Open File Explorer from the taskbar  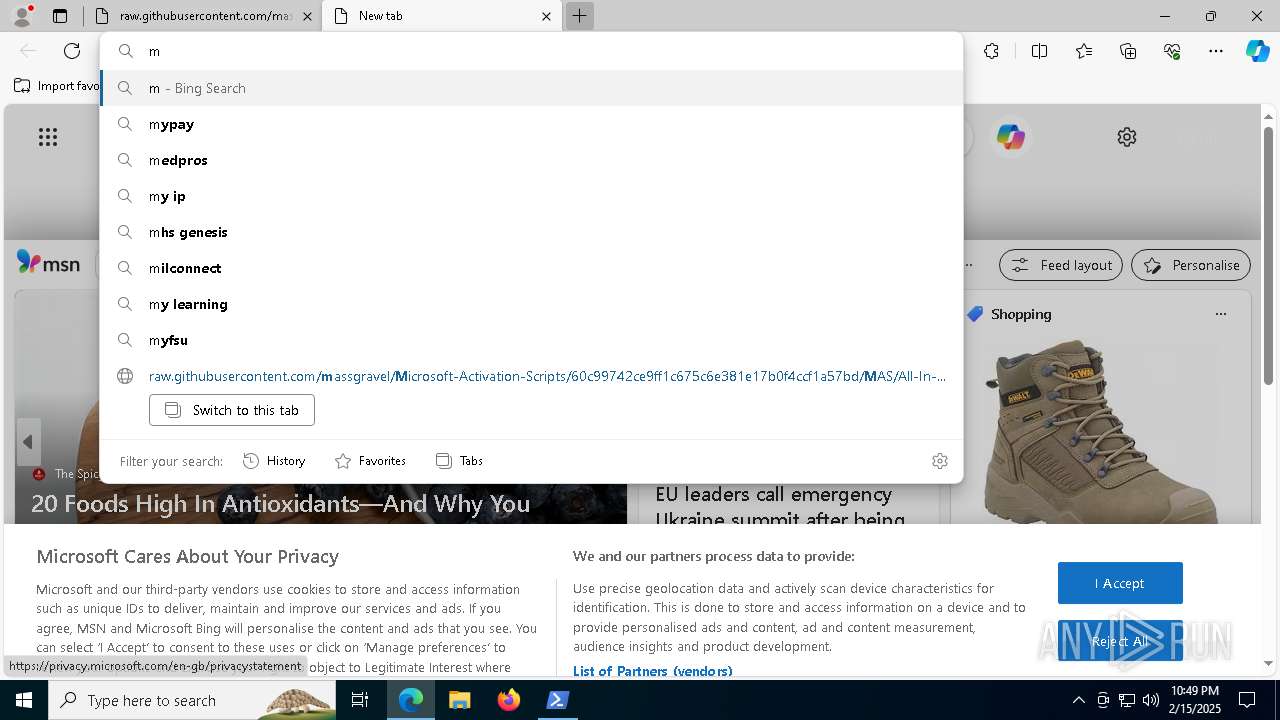(459, 700)
